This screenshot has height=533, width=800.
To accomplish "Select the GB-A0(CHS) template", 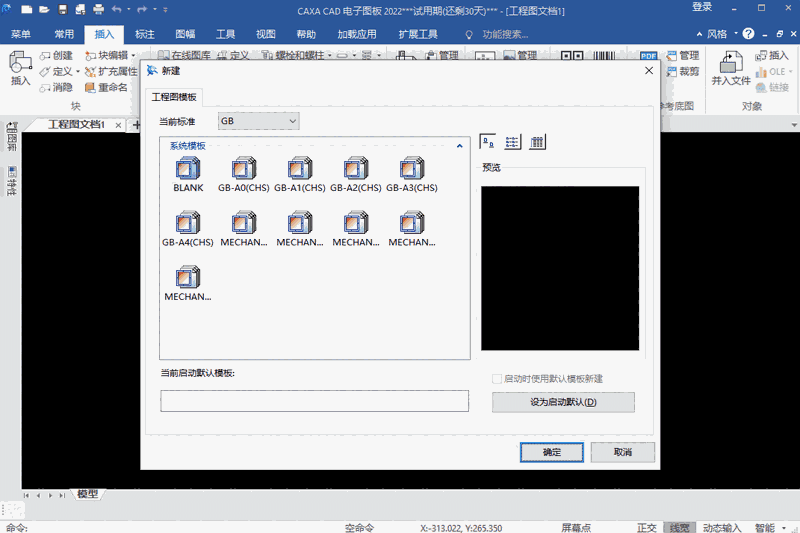I will pyautogui.click(x=244, y=174).
